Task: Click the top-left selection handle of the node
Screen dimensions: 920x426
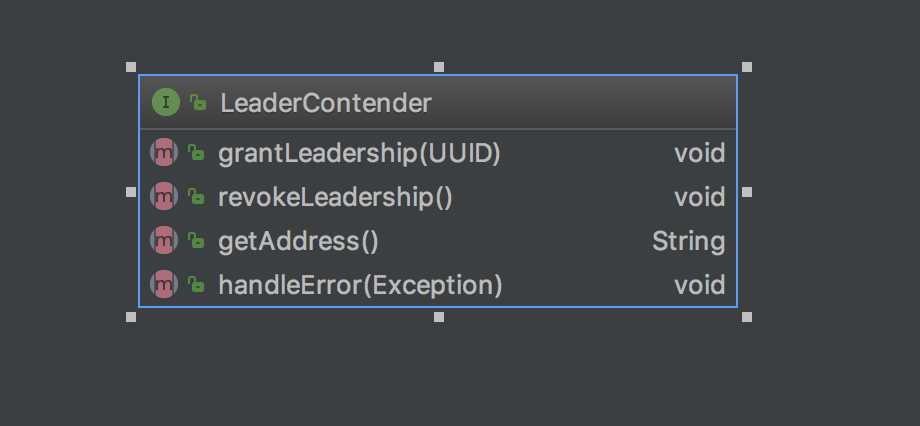Action: point(131,67)
